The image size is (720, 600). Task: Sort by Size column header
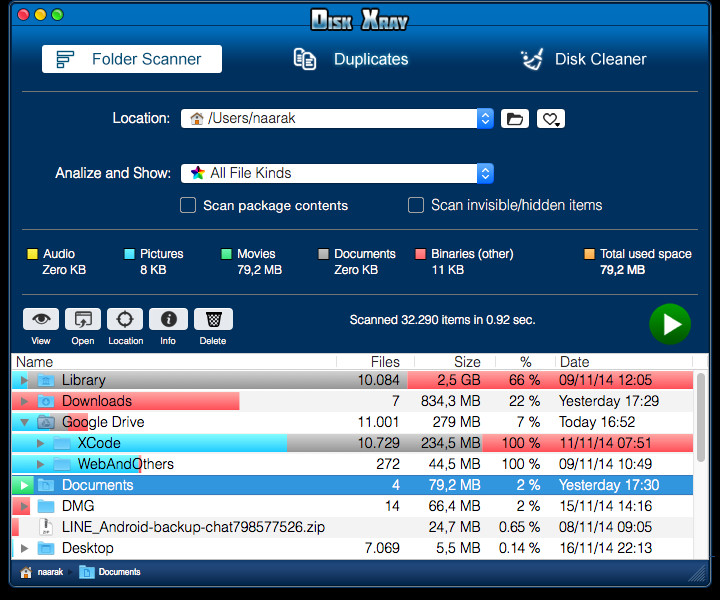(x=455, y=362)
